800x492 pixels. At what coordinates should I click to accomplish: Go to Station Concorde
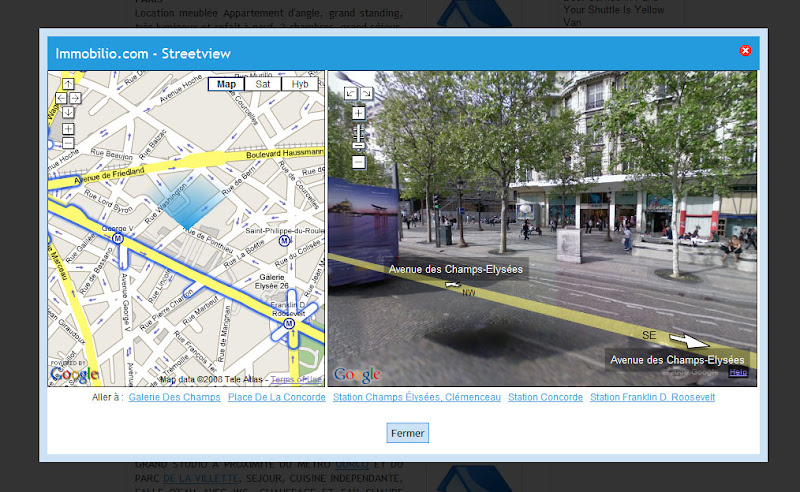[545, 397]
